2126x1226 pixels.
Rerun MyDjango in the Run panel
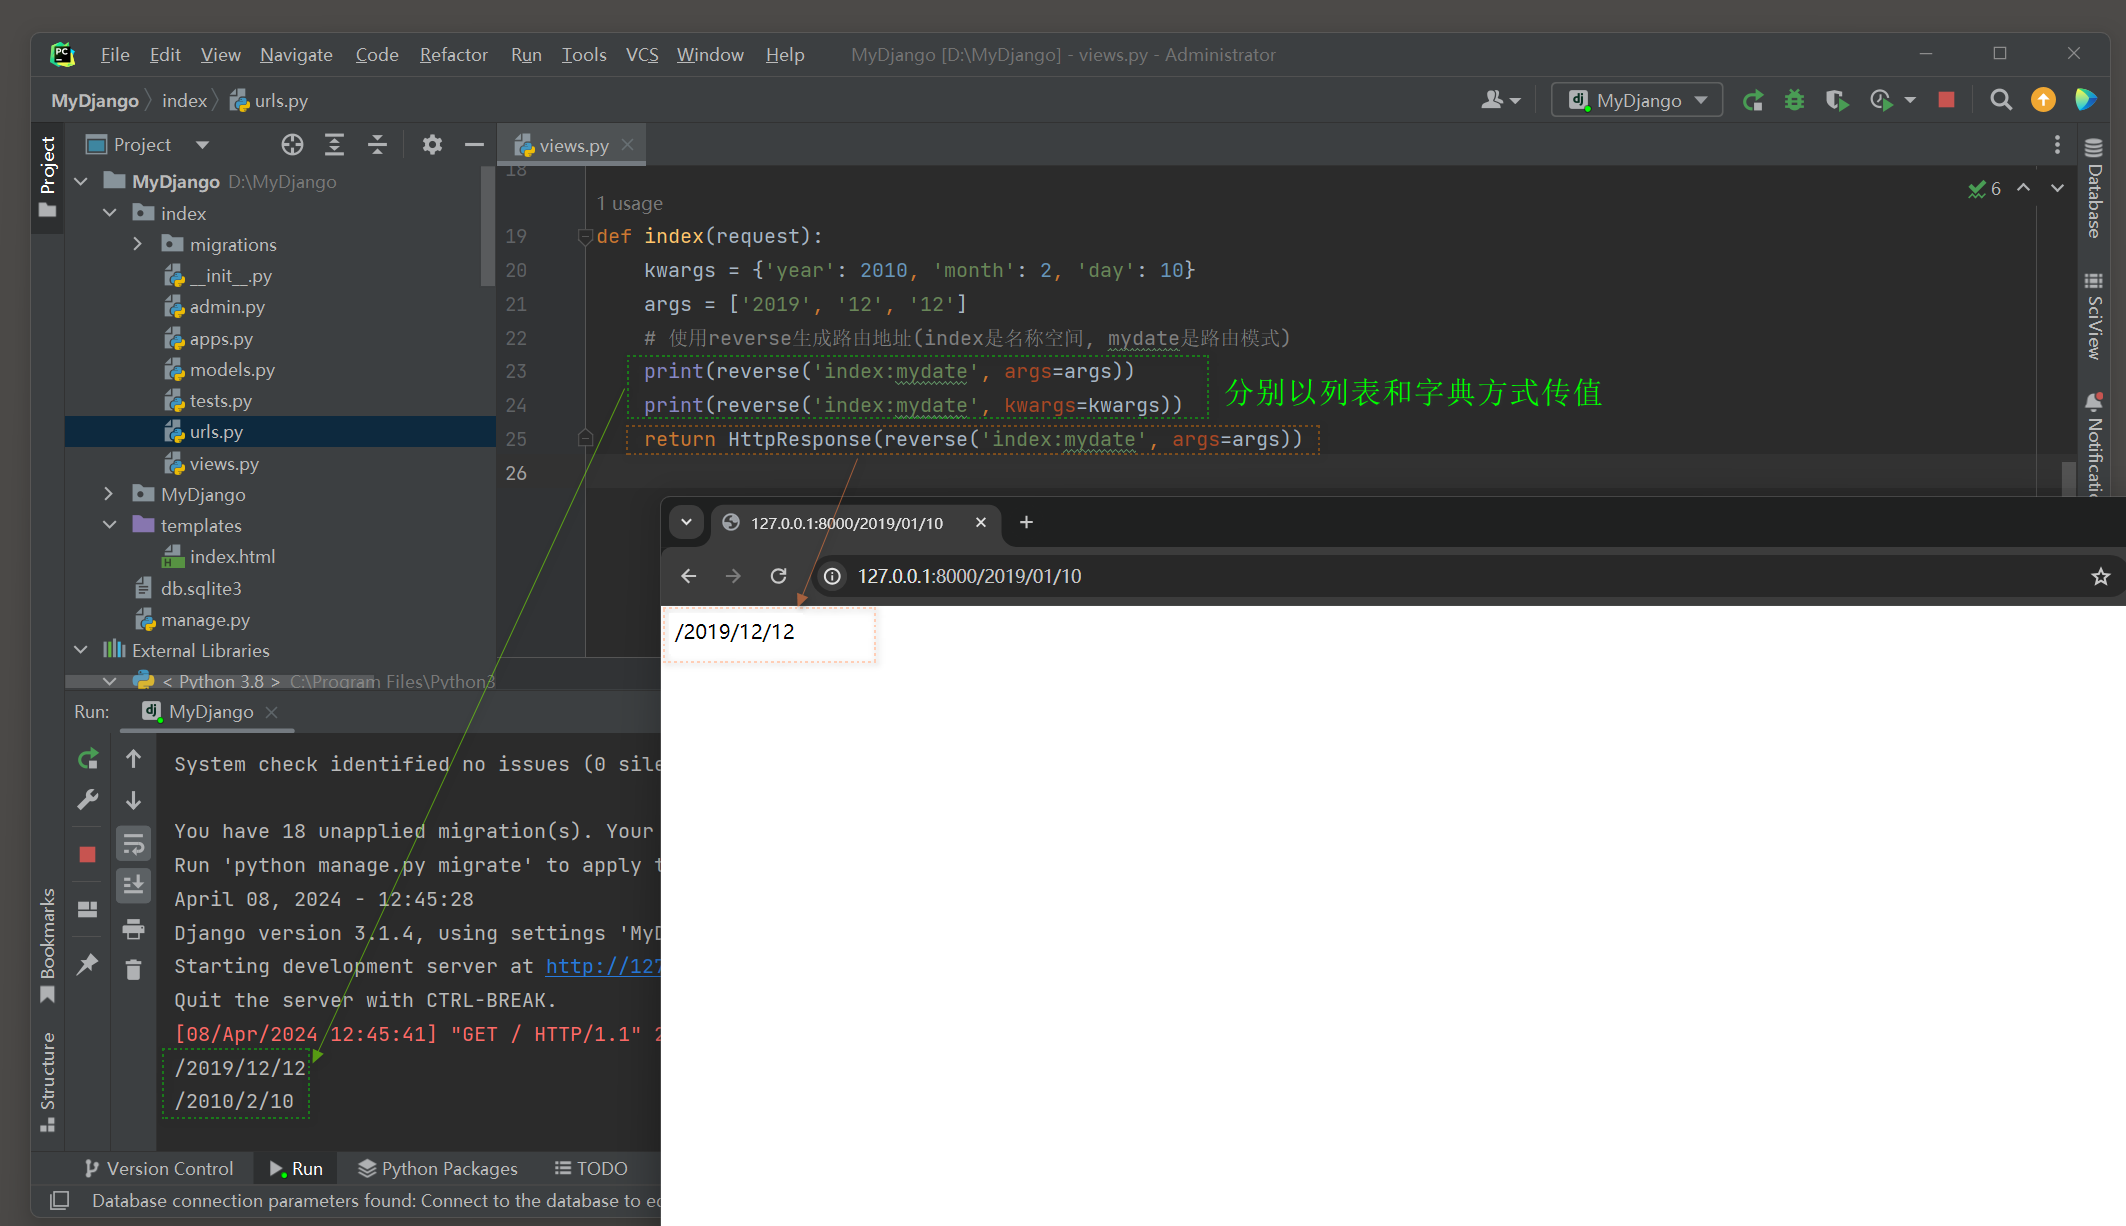pyautogui.click(x=88, y=760)
